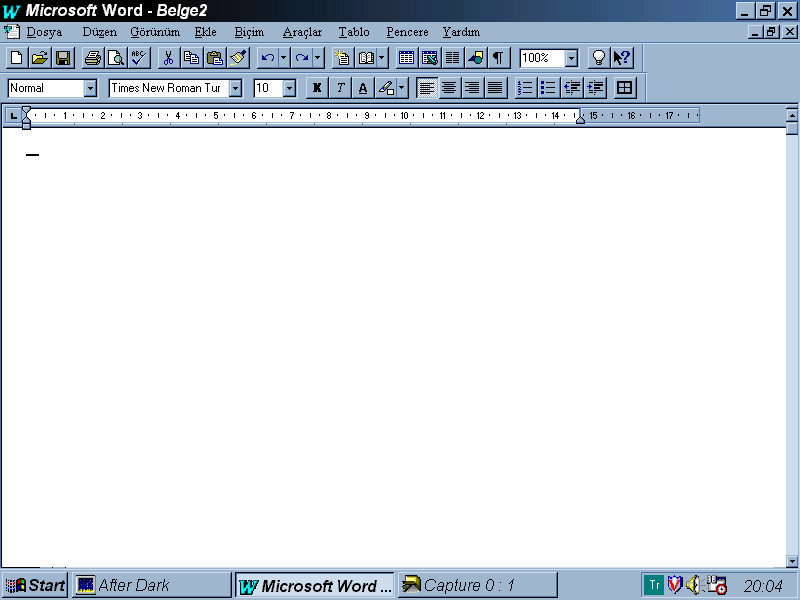
Task: Activate the Help pointer tool
Action: pyautogui.click(x=622, y=58)
